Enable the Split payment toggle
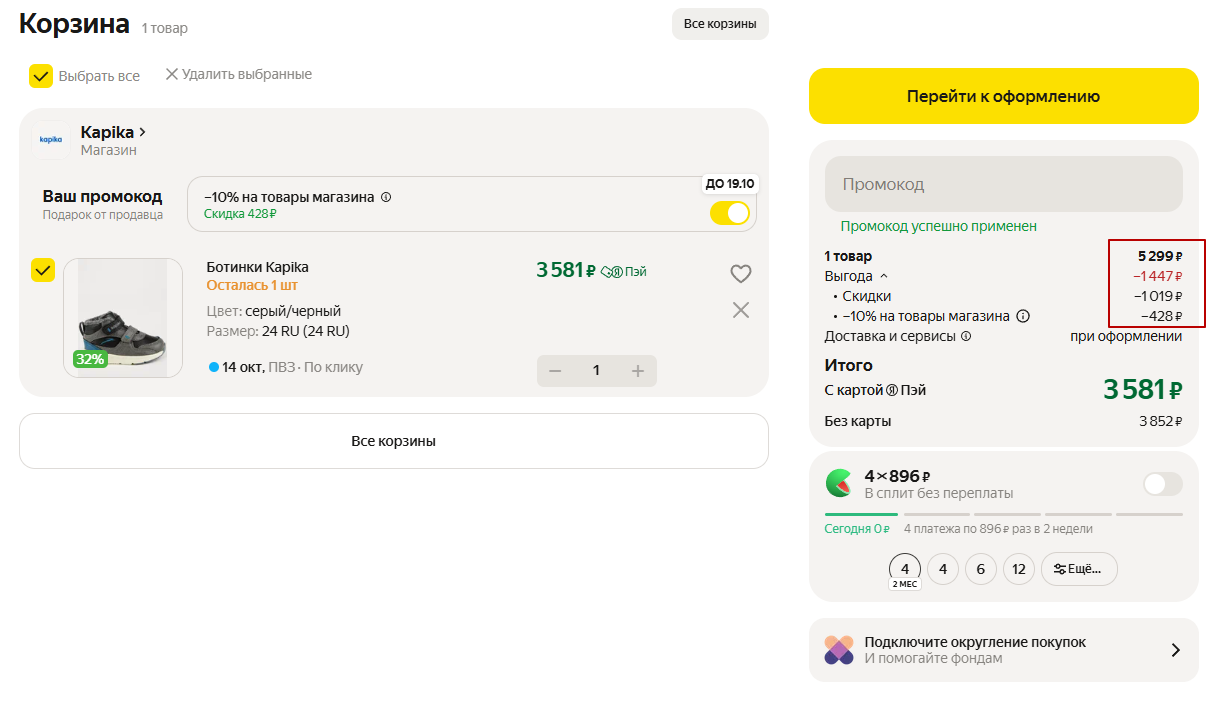Viewport: 1229px width, 711px height. point(1162,484)
